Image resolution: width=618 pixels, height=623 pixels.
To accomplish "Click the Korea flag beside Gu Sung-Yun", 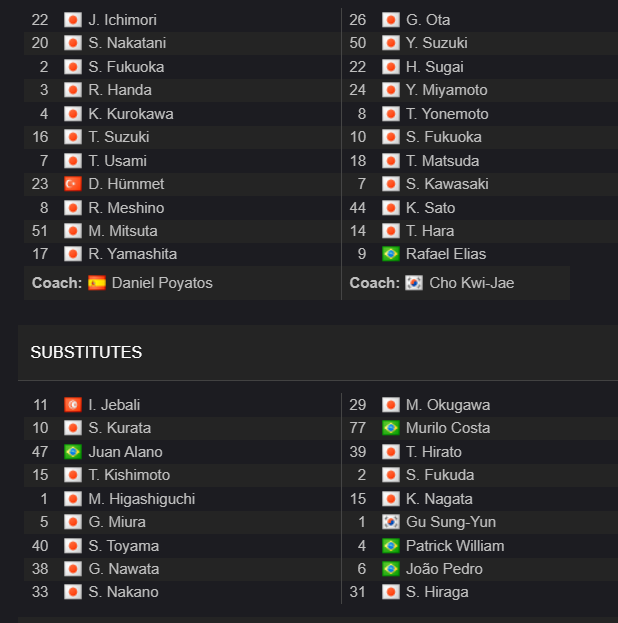I will click(x=391, y=522).
